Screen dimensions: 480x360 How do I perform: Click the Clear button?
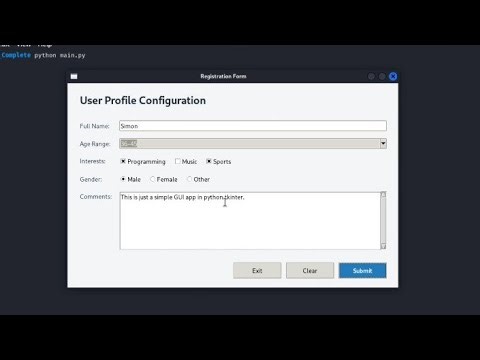coord(310,271)
